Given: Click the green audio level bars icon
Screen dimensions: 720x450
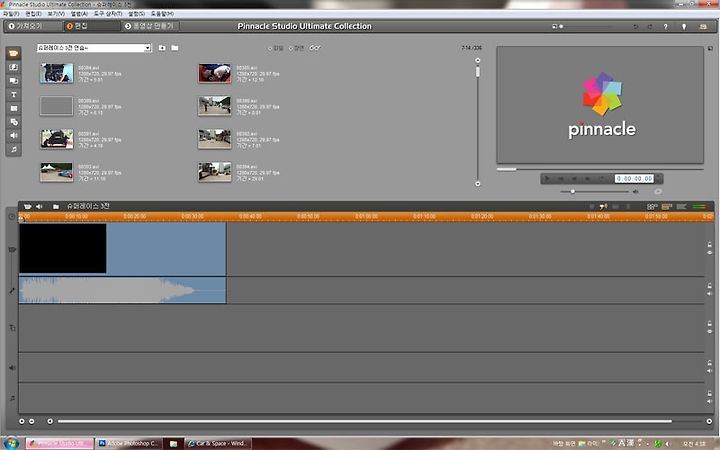Looking at the screenshot, I should click(x=699, y=207).
